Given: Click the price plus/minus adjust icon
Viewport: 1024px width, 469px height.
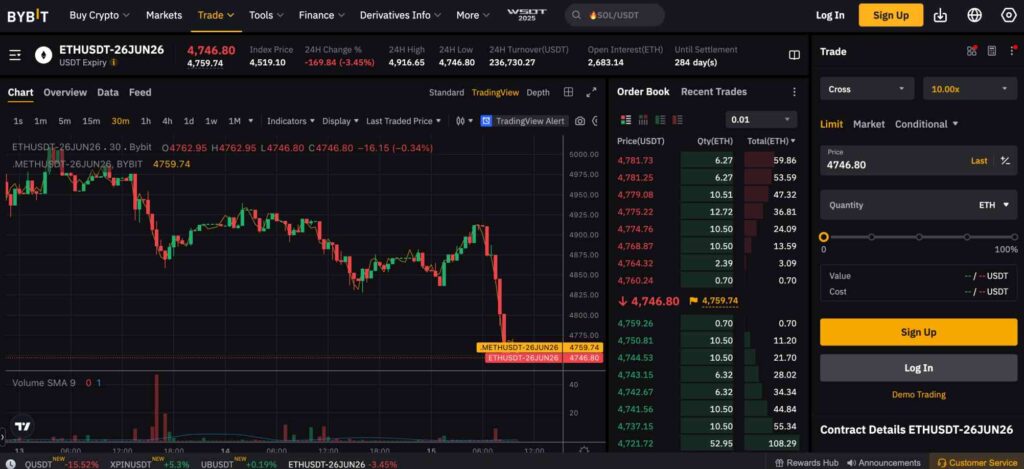Looking at the screenshot, I should [x=1005, y=161].
